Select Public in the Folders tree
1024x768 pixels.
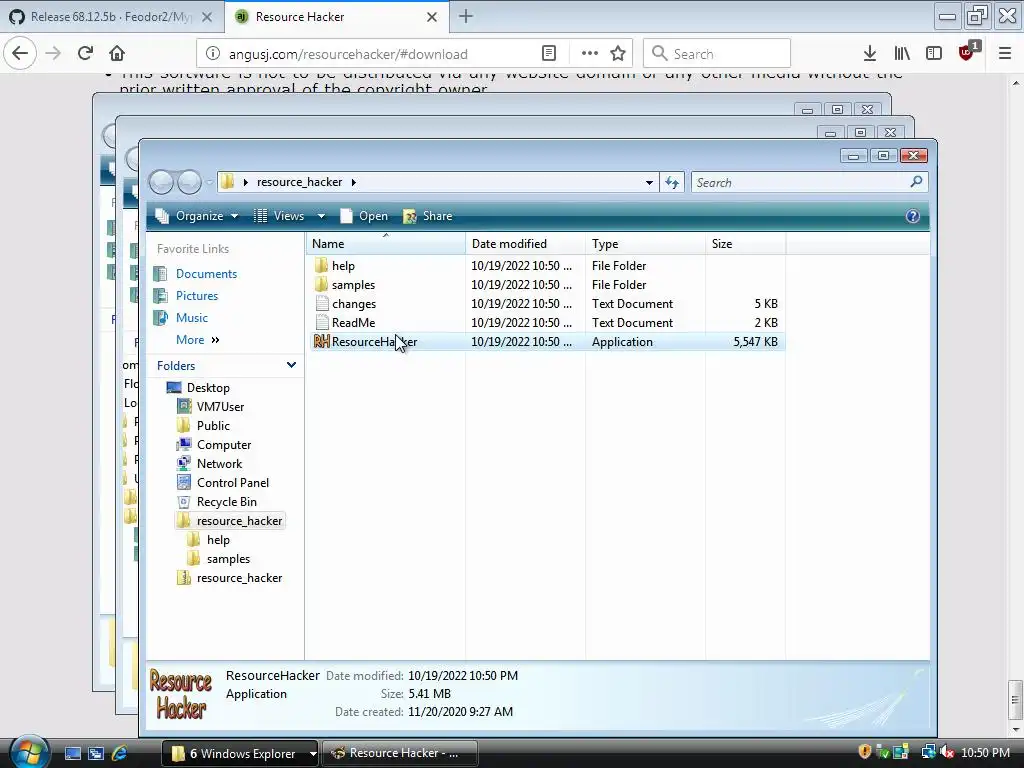click(x=213, y=426)
